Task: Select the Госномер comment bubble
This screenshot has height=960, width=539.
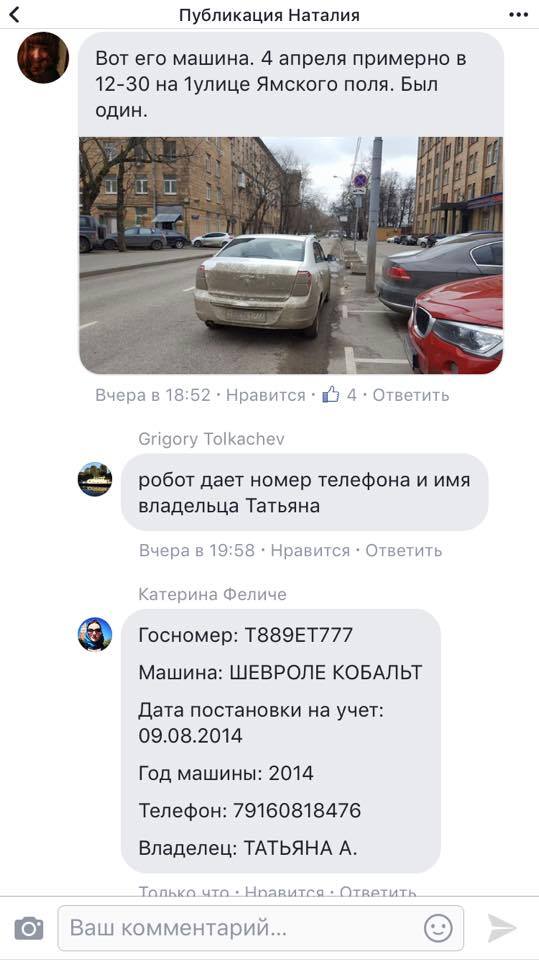Action: [281, 741]
